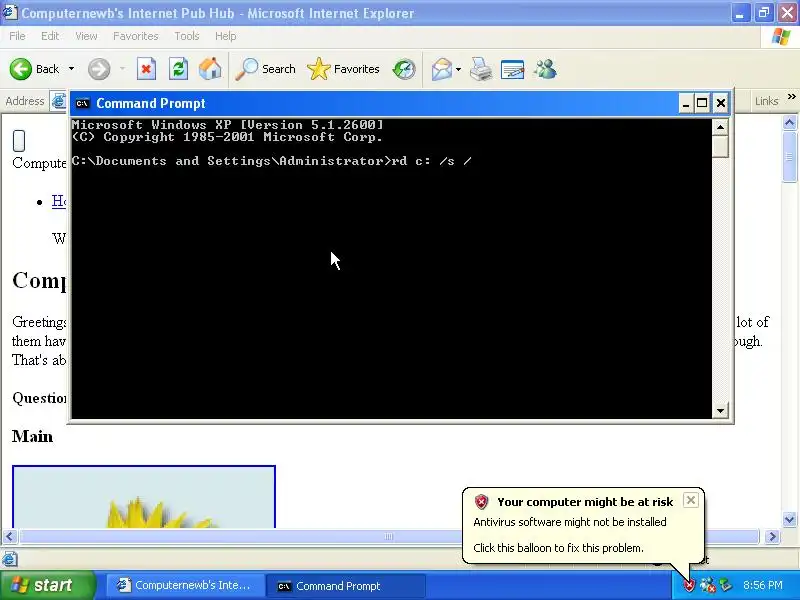Open the Edit menu

(50, 36)
